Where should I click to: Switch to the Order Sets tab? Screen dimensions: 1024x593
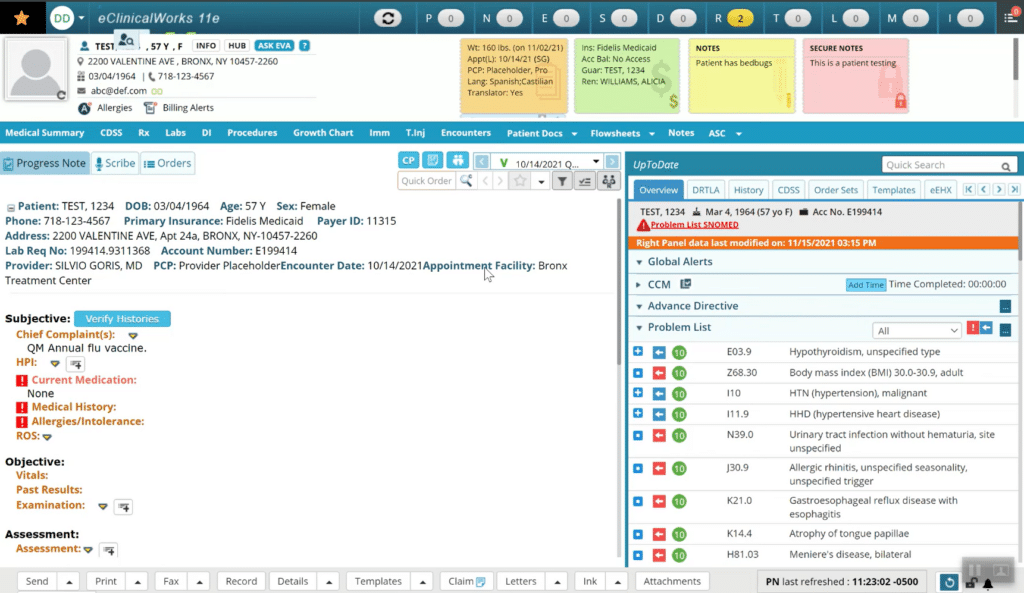click(835, 190)
